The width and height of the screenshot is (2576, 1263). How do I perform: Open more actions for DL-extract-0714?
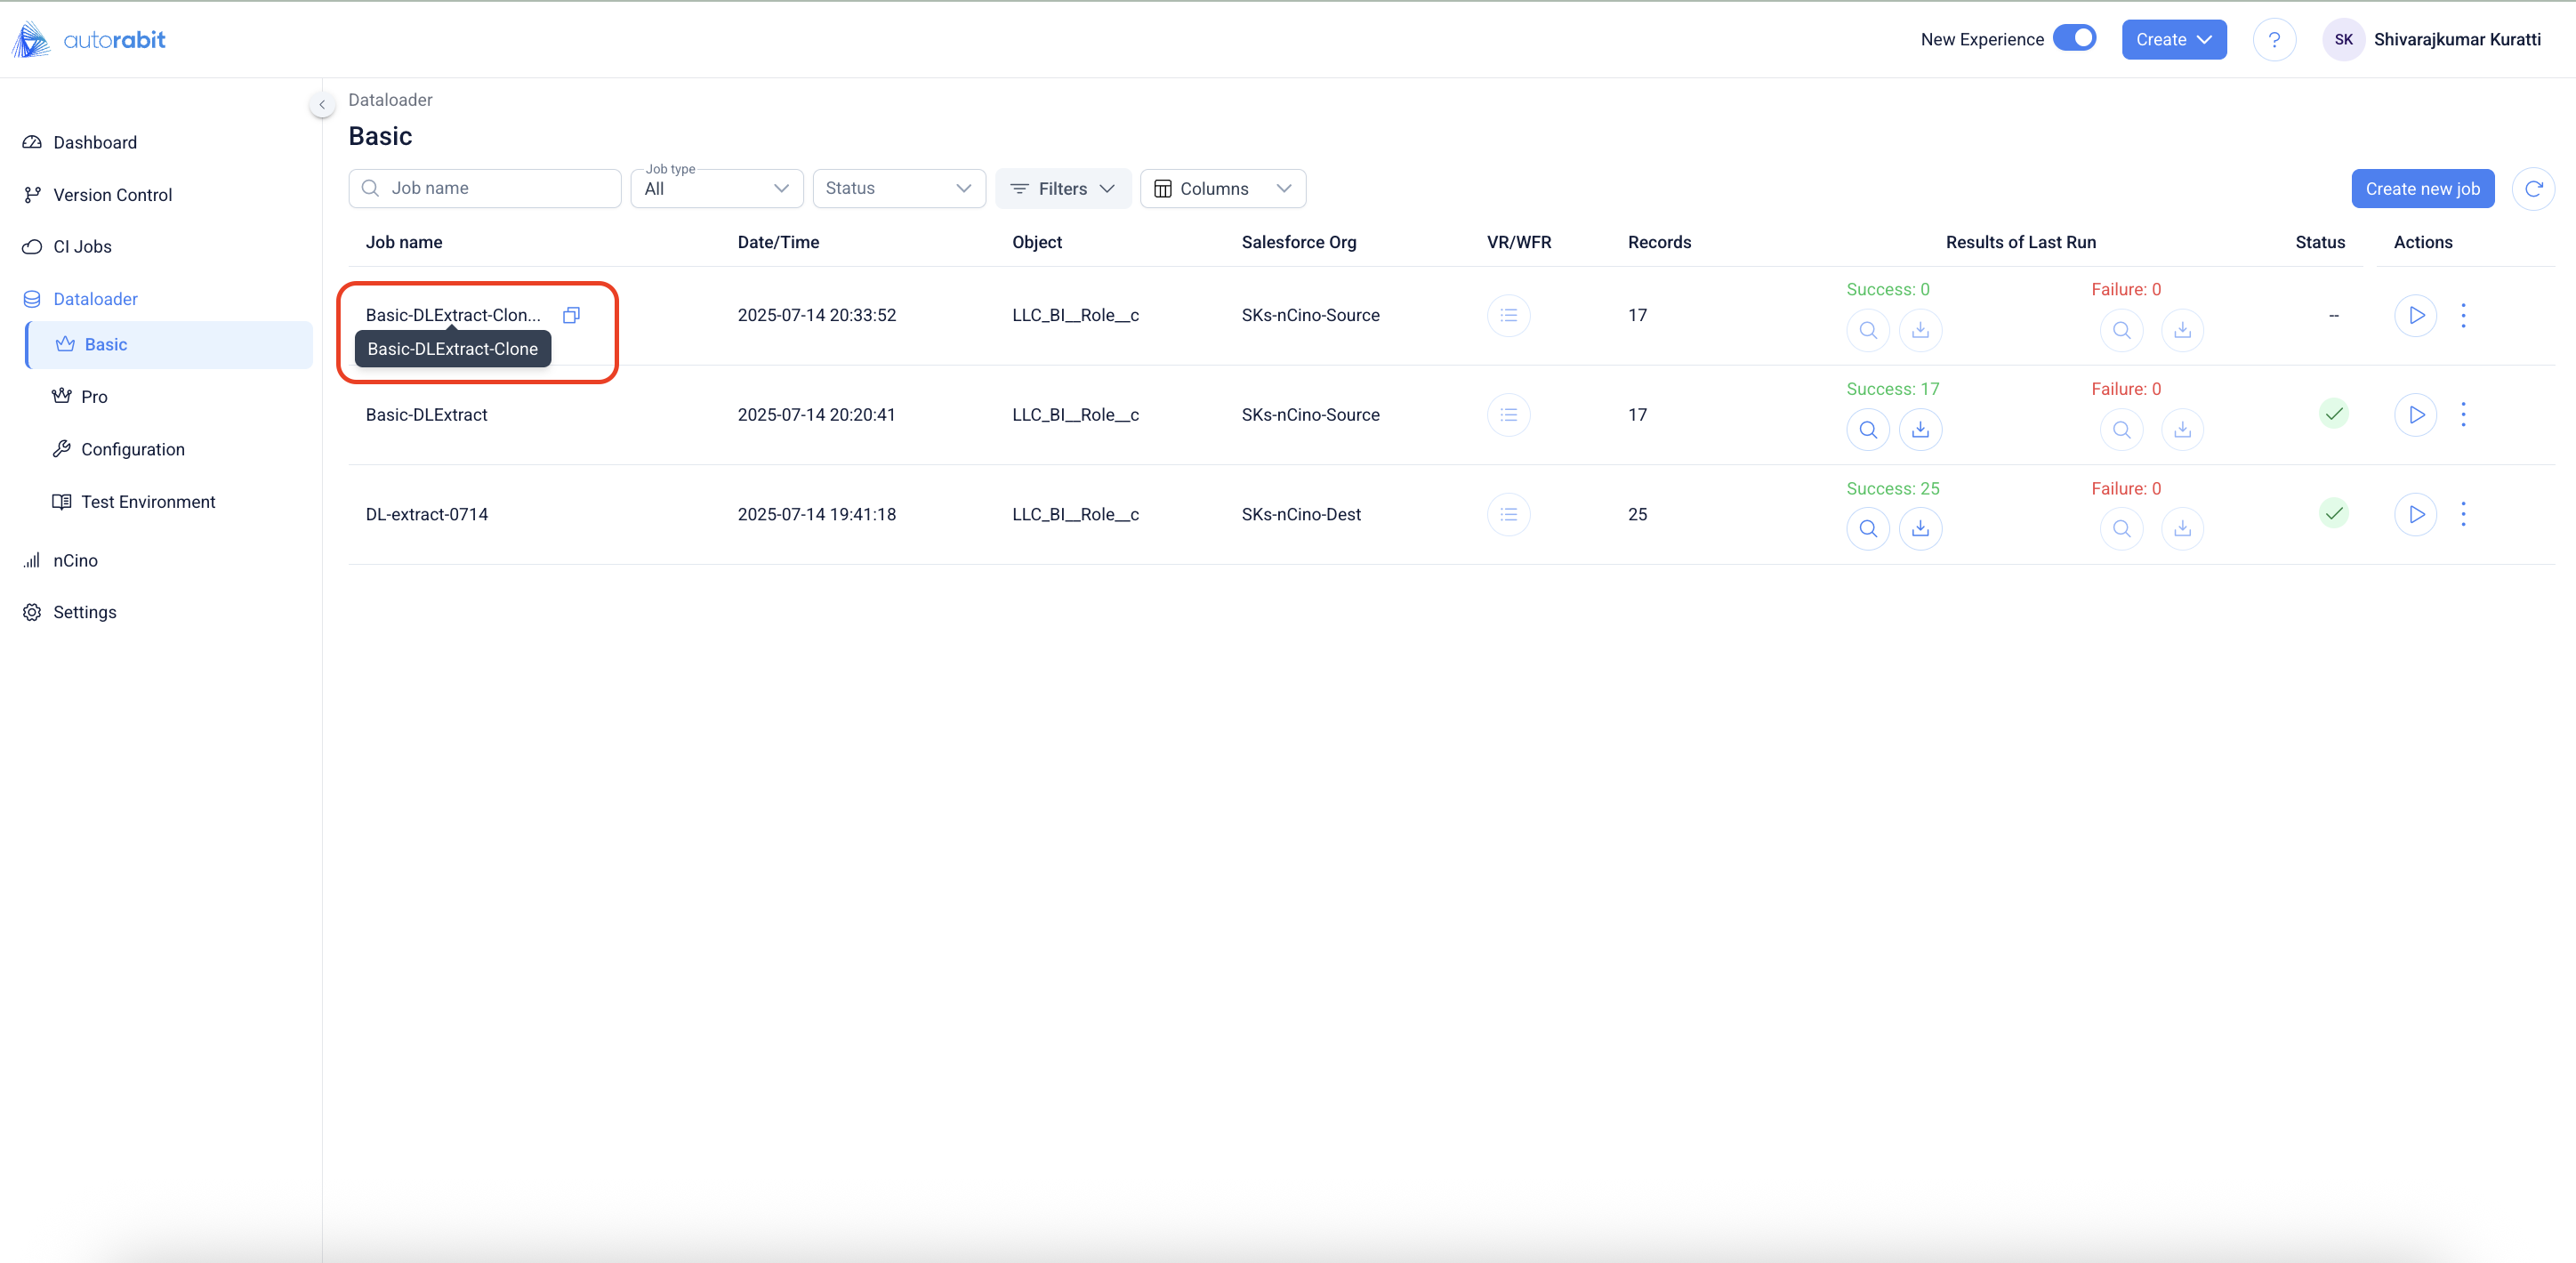[x=2463, y=514]
